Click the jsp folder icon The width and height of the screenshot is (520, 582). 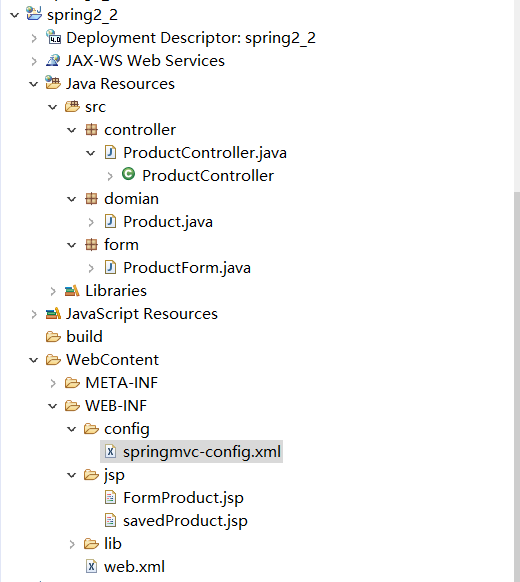pos(91,475)
